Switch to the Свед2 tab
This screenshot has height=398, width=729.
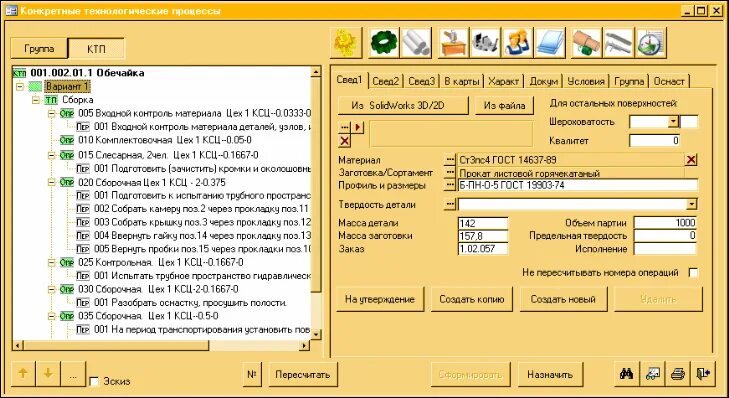coord(385,81)
